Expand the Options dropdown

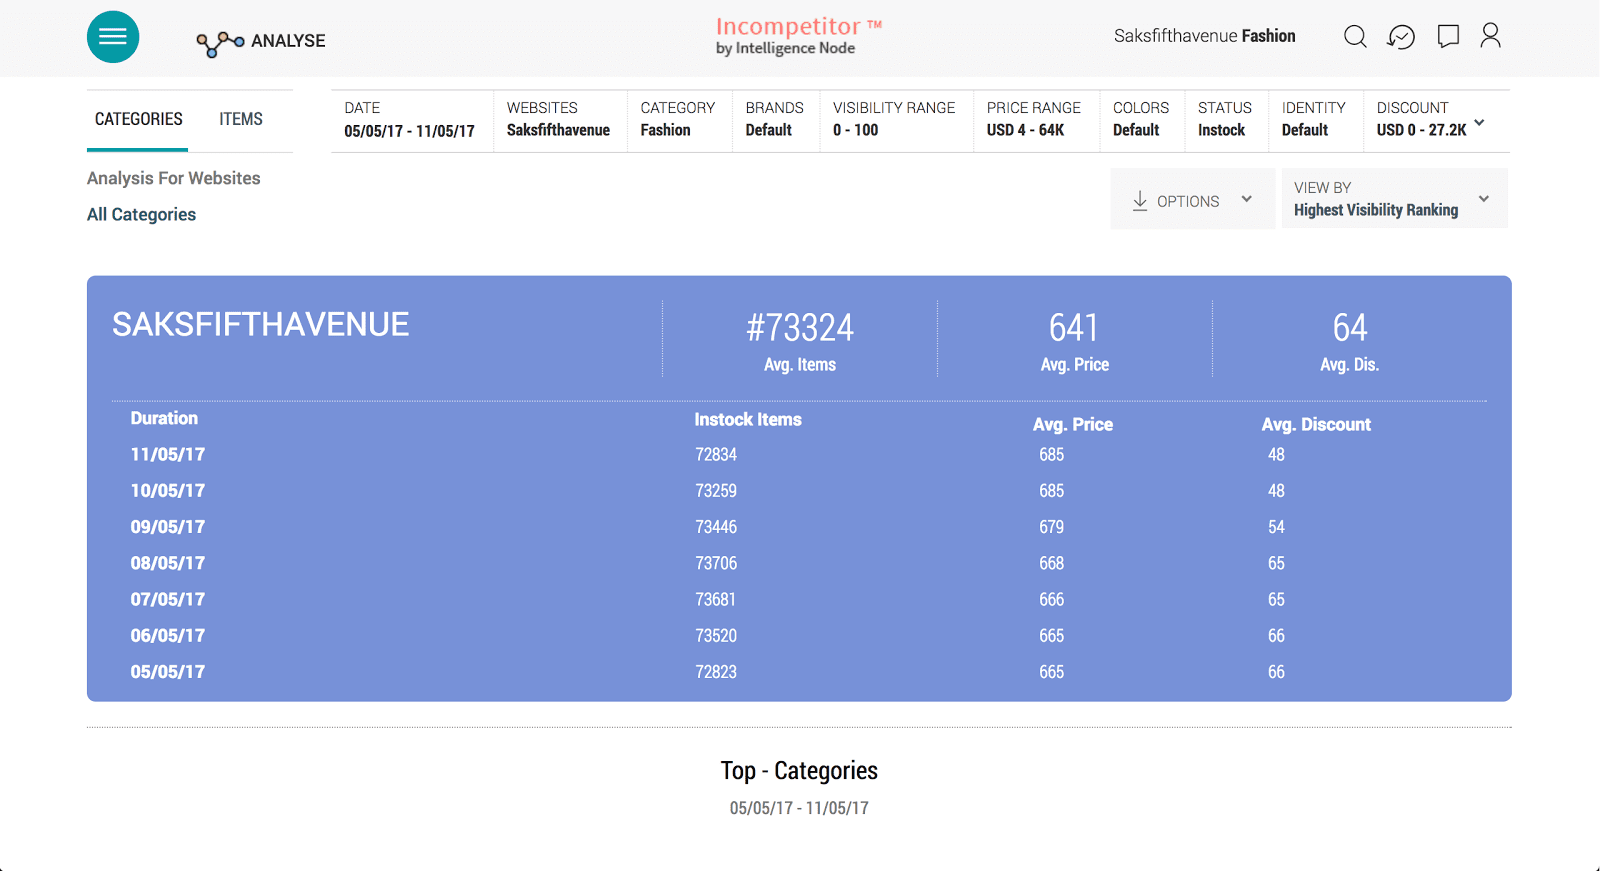[x=1246, y=199]
